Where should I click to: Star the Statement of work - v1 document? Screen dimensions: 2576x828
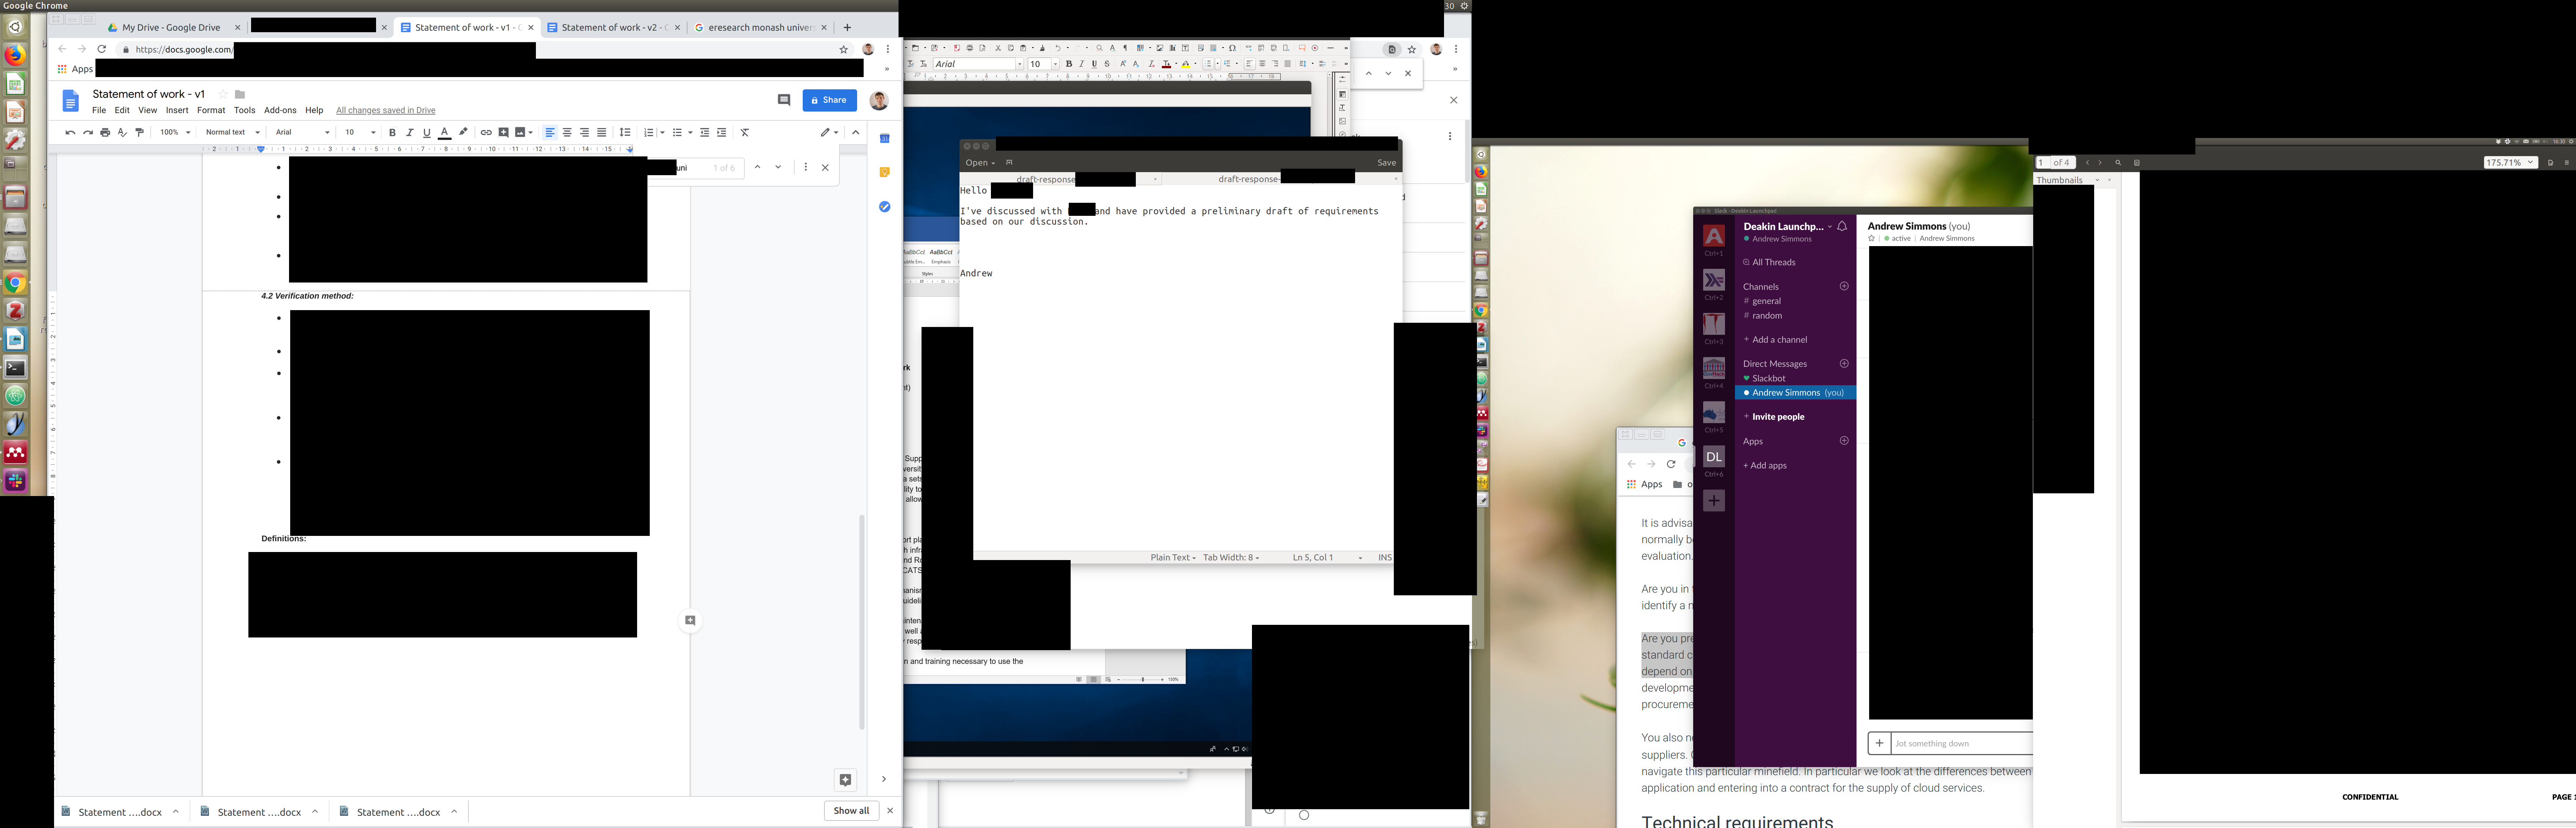223,94
